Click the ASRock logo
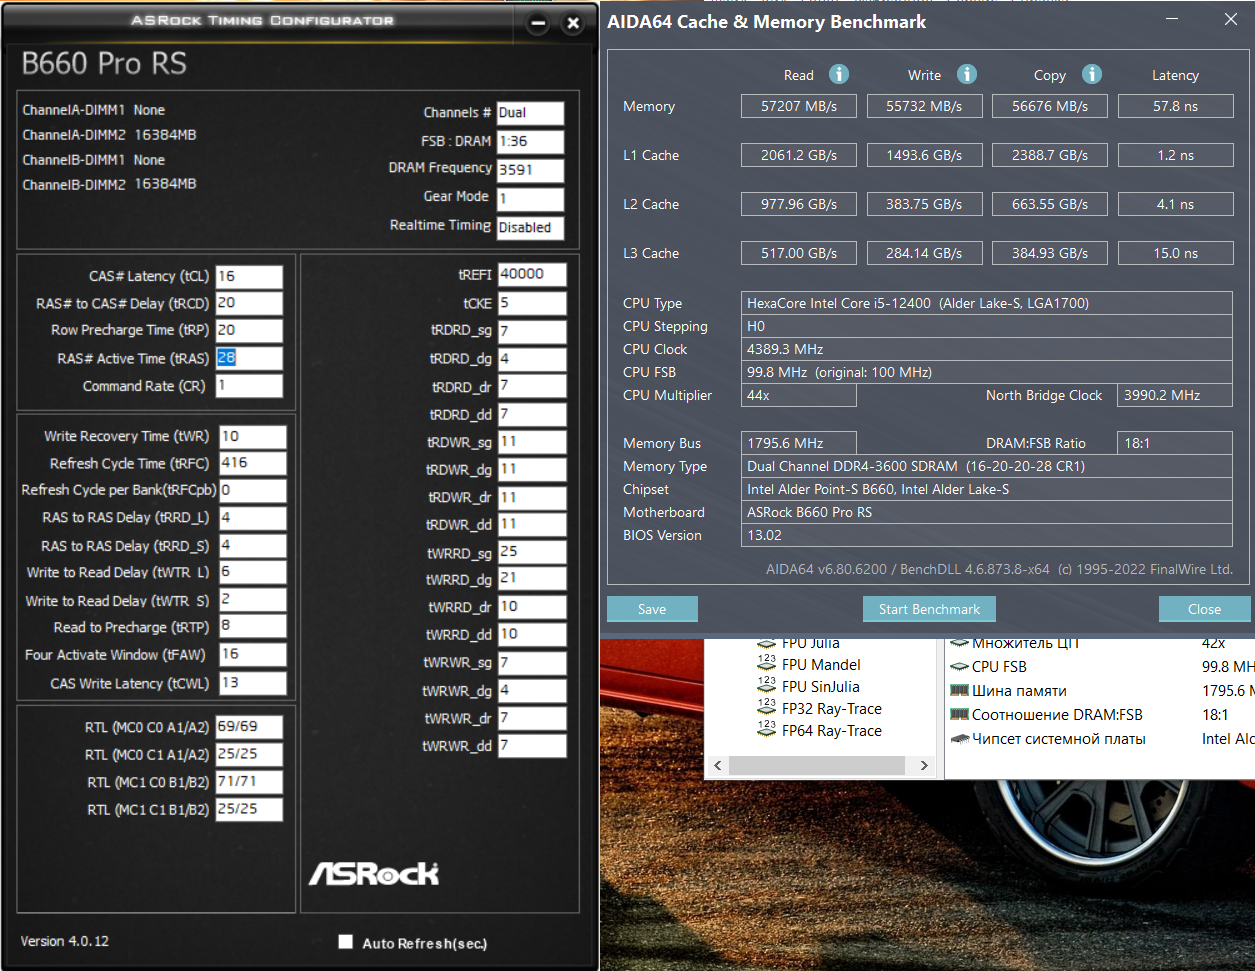Viewport: 1255px width, 971px height. coord(373,873)
